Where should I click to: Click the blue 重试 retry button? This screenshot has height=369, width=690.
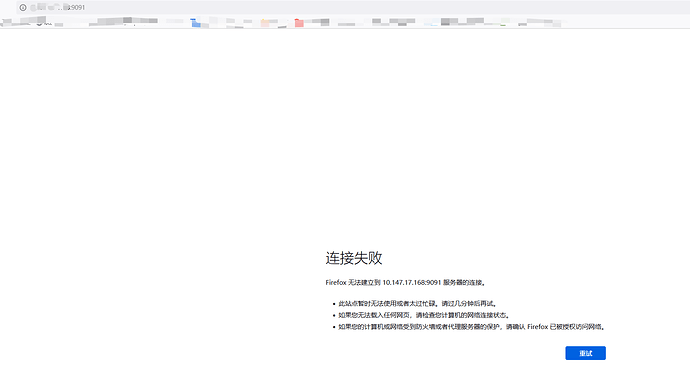click(585, 353)
